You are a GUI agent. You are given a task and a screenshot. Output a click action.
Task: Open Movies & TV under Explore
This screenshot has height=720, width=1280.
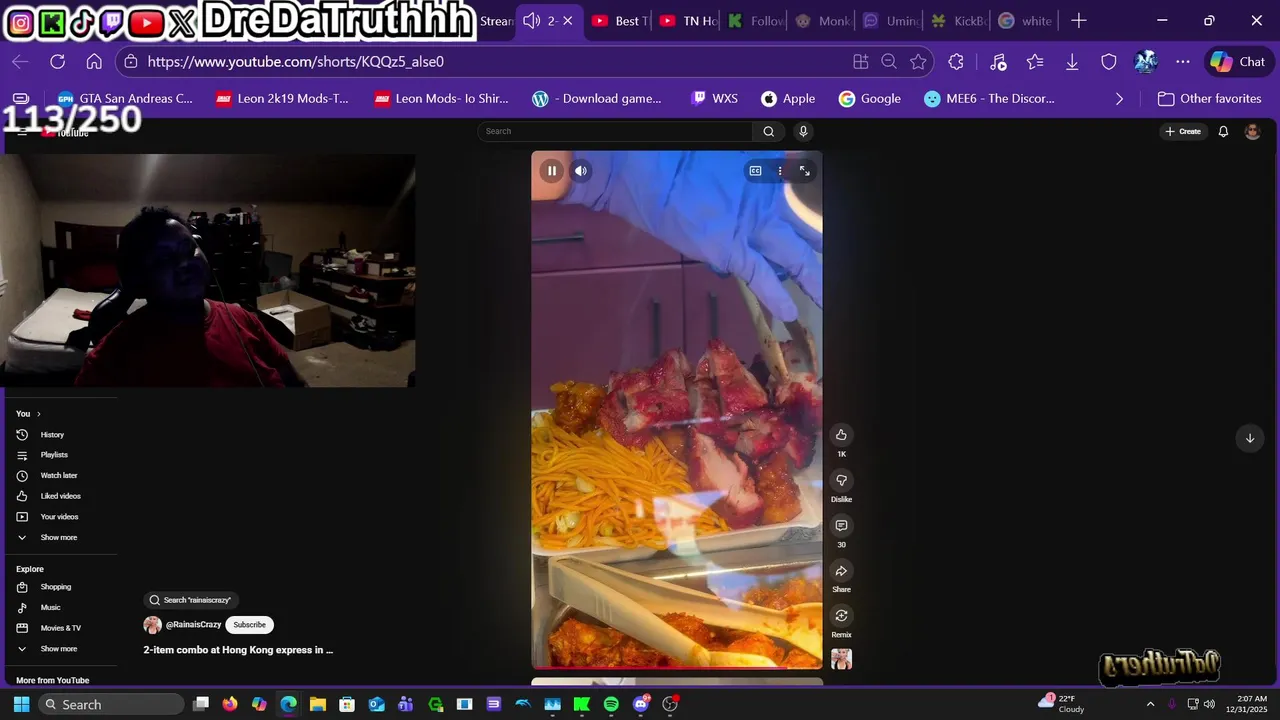pyautogui.click(x=60, y=628)
